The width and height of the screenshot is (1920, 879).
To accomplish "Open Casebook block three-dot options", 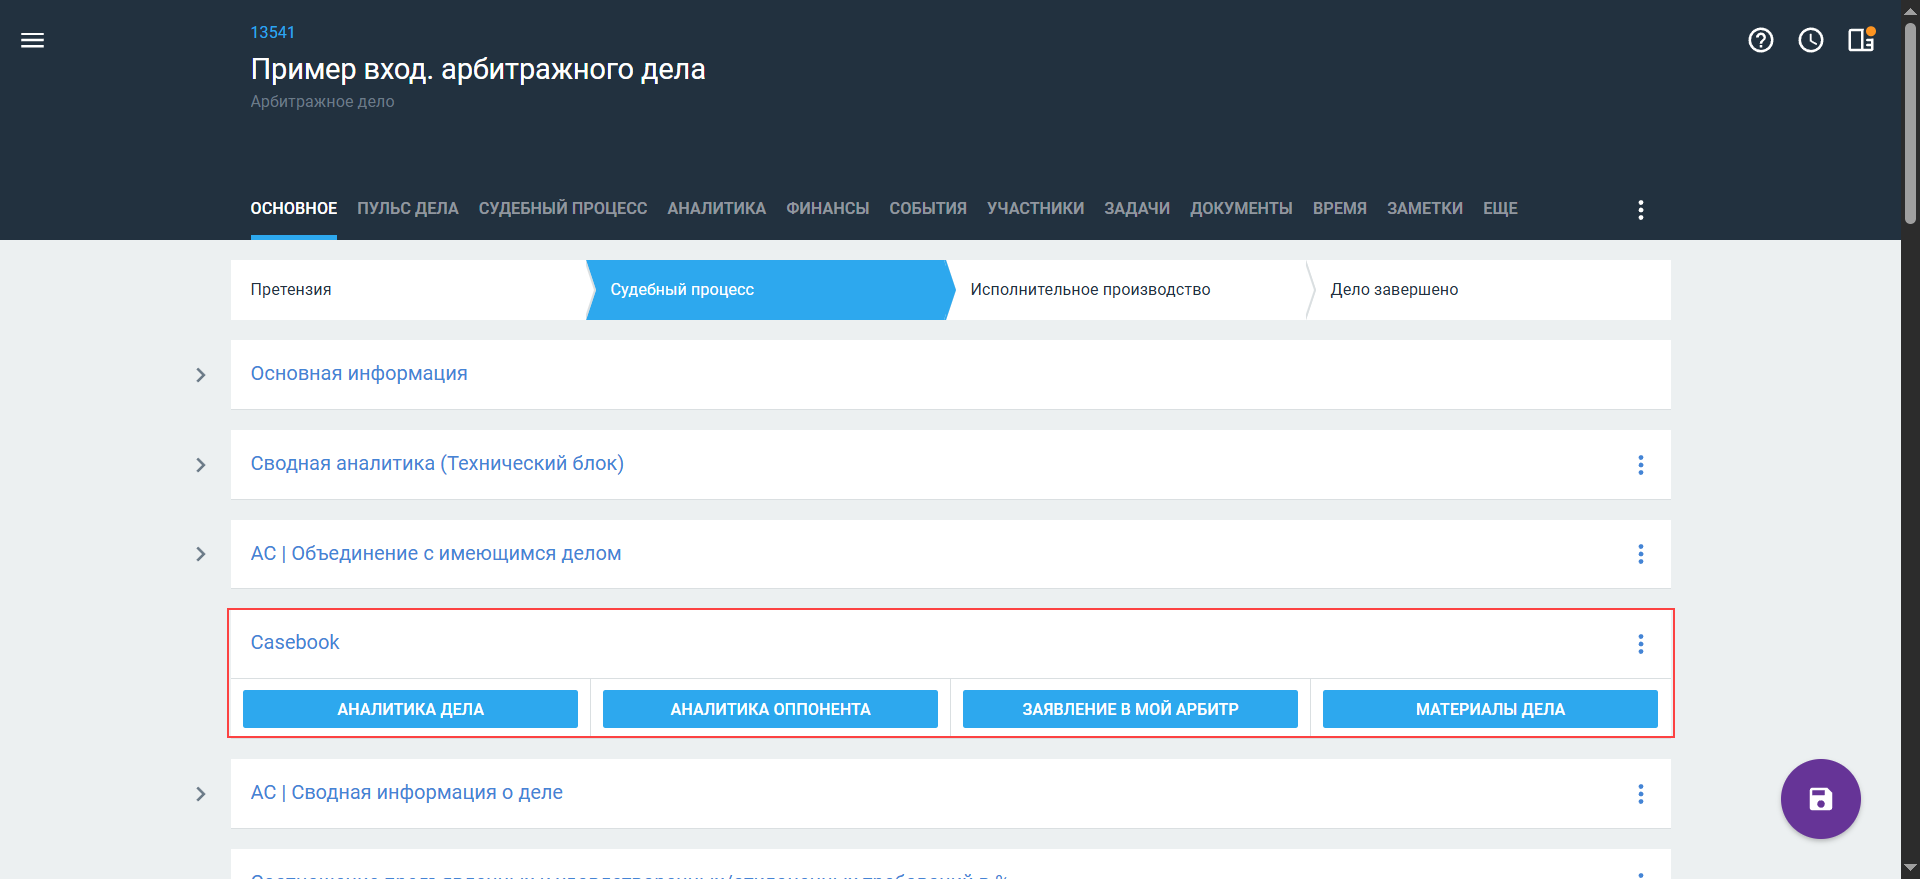I will point(1640,644).
